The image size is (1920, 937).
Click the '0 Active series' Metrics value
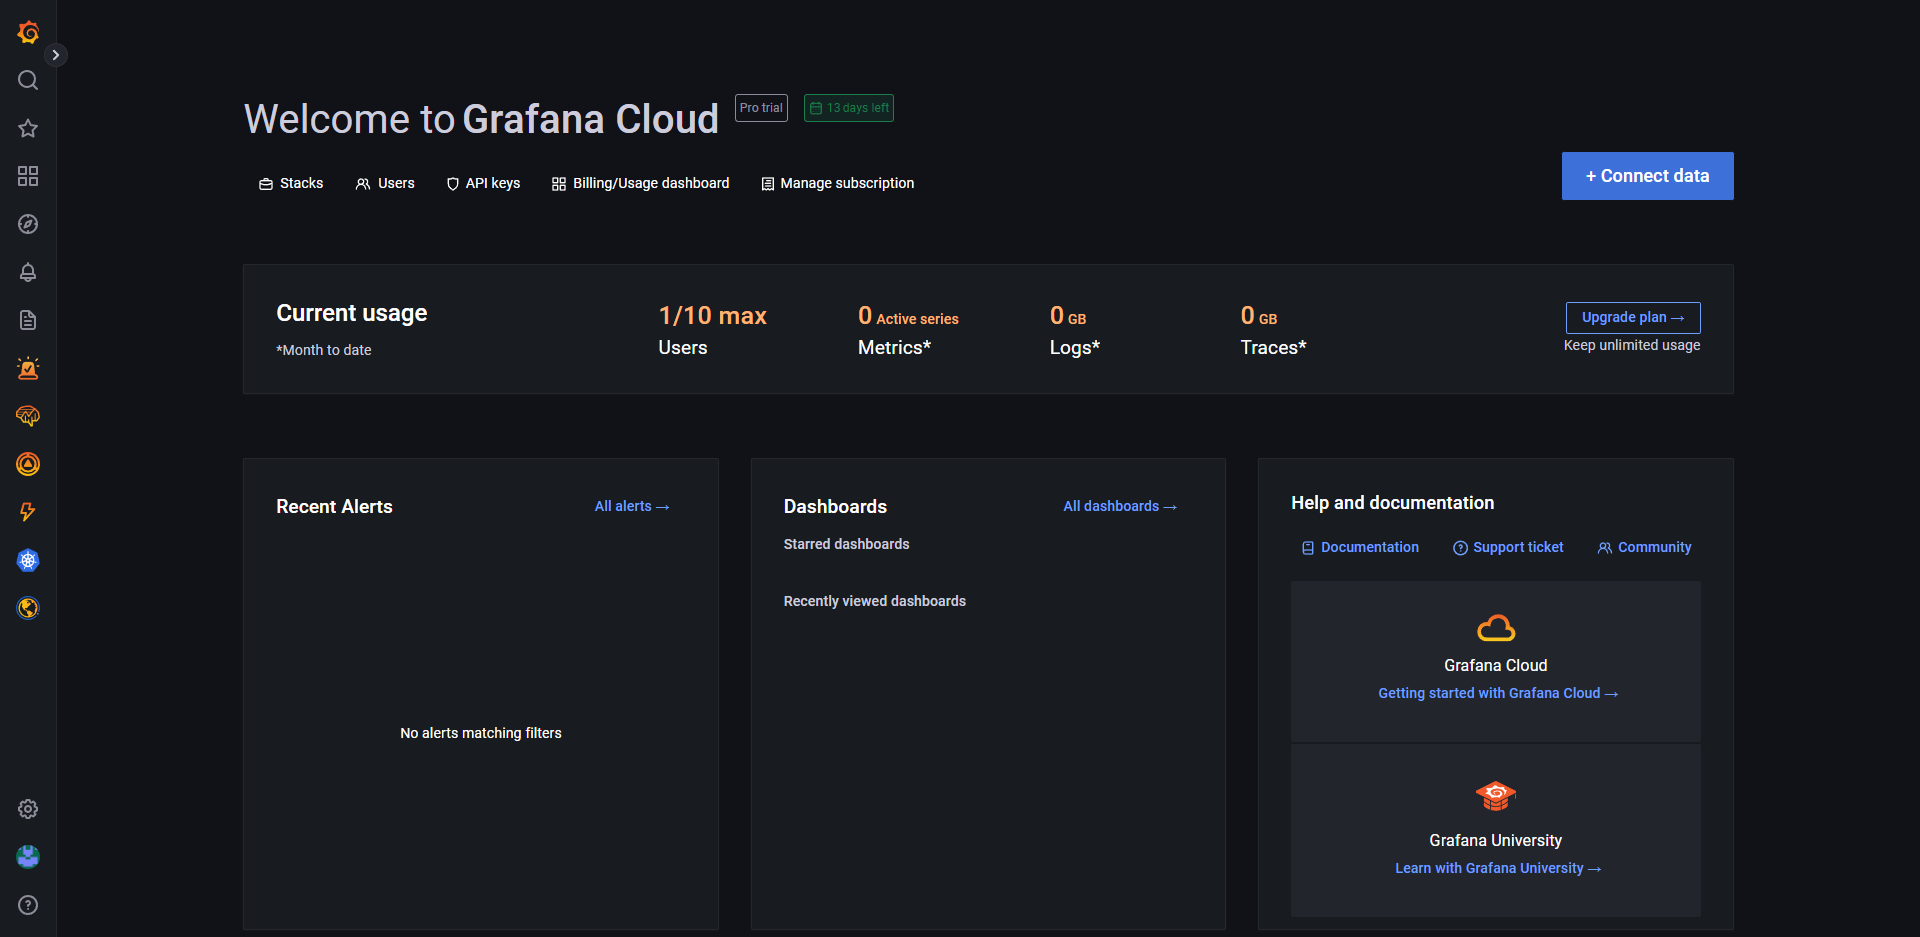click(908, 316)
